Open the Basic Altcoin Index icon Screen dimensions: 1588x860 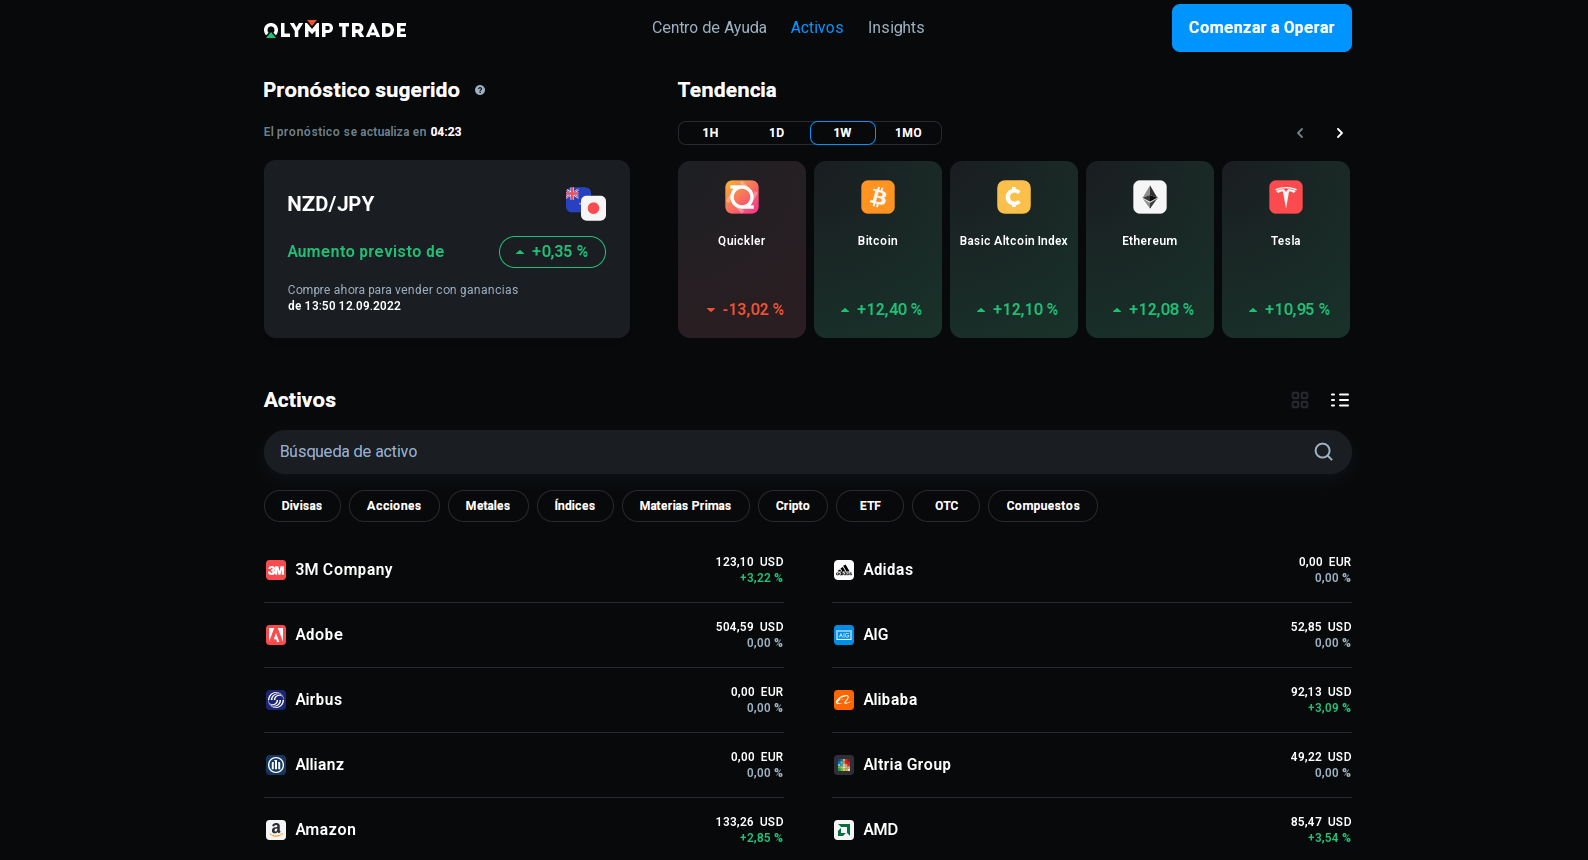[1014, 197]
